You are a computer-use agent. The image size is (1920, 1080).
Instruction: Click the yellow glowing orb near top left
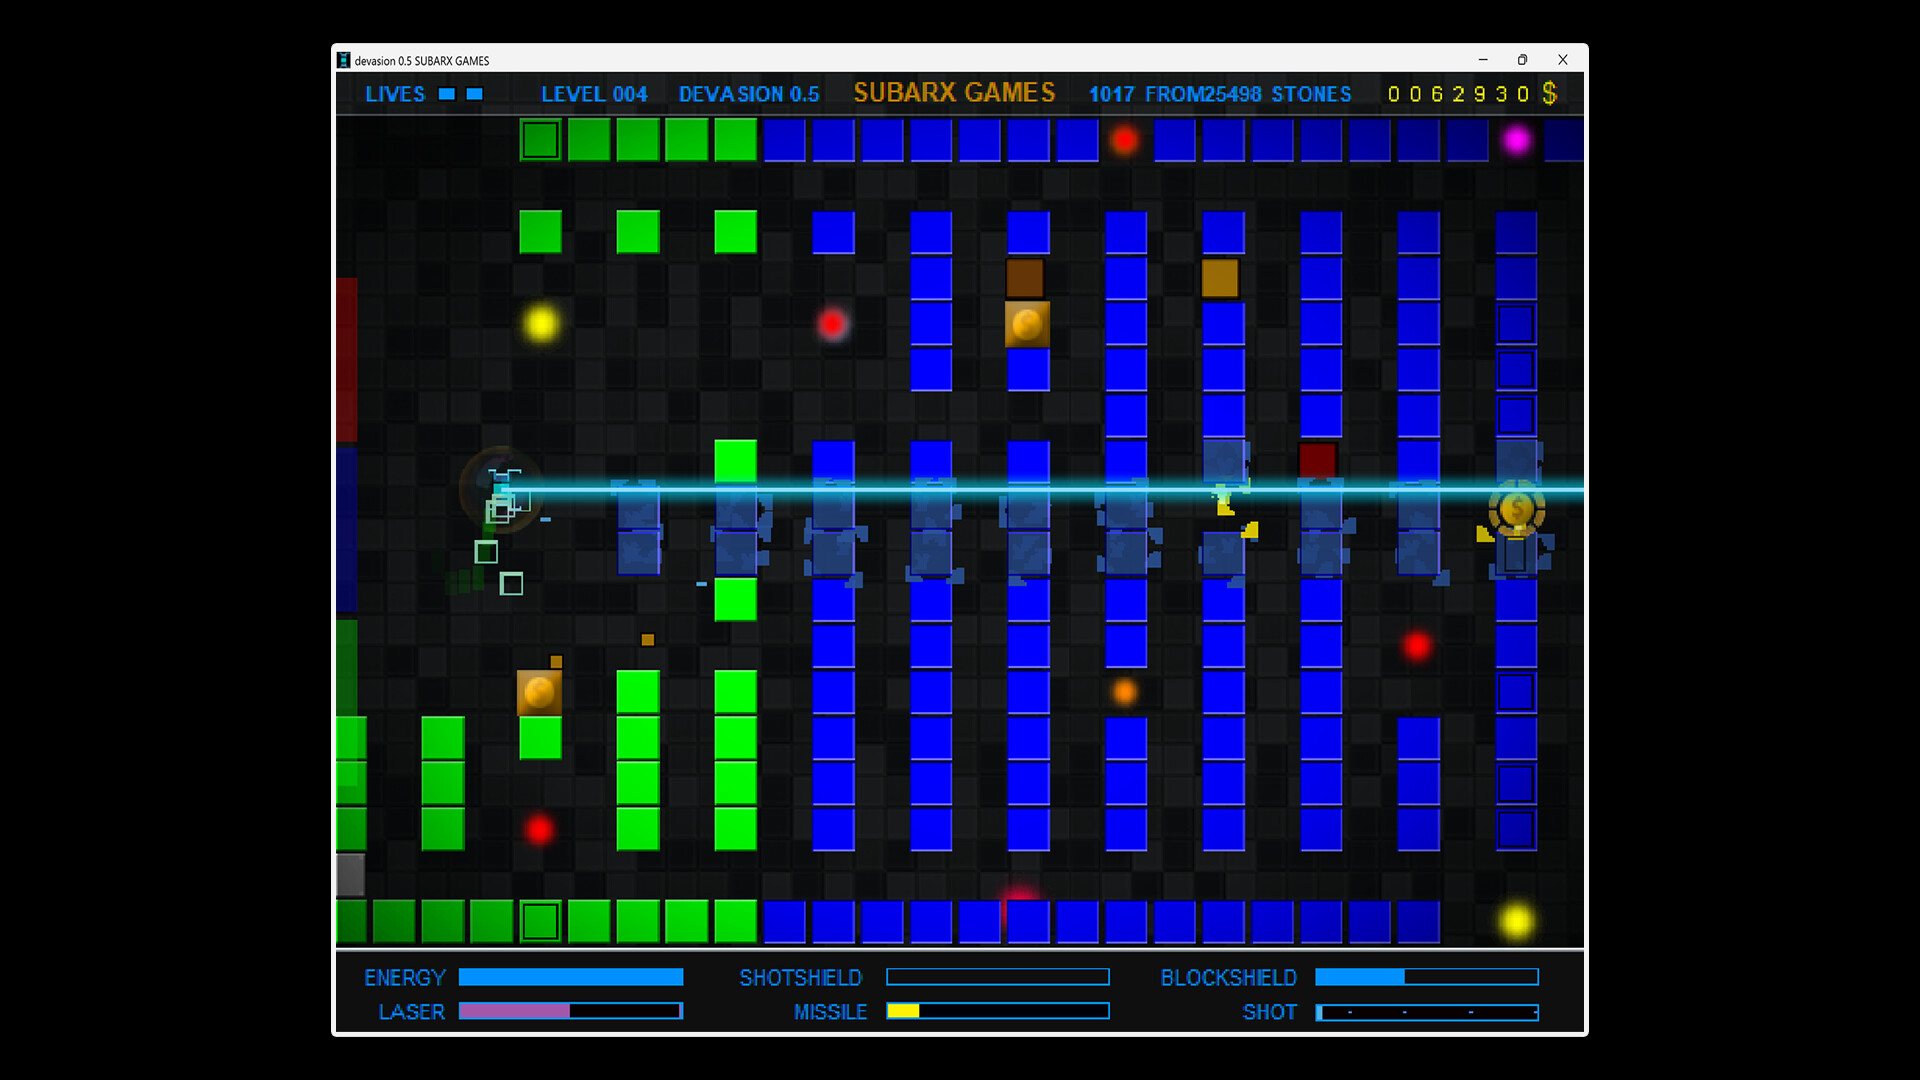540,322
